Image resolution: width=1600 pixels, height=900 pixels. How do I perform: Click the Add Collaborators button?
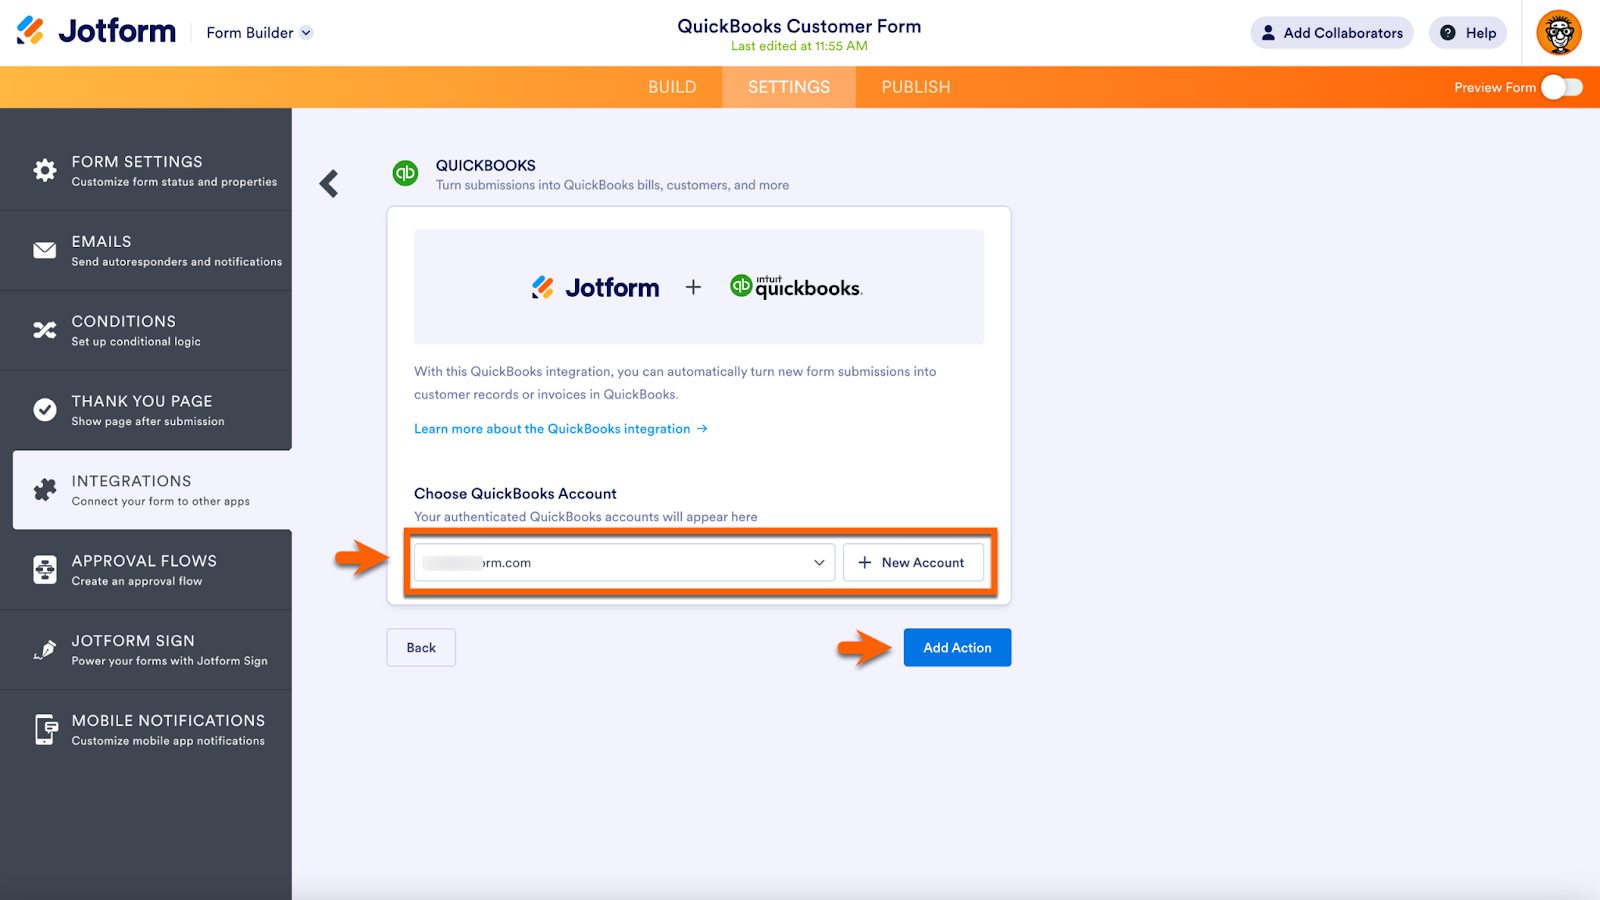(x=1331, y=33)
